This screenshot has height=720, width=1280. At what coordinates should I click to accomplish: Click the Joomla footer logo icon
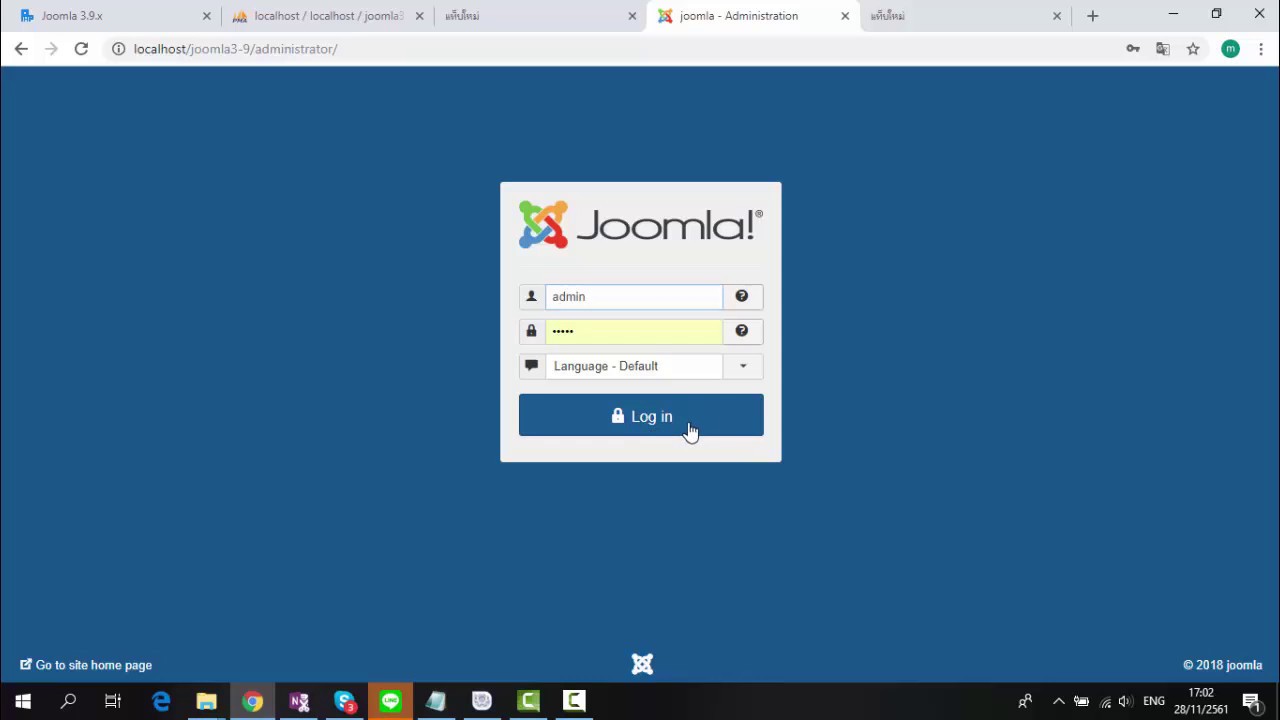click(642, 664)
